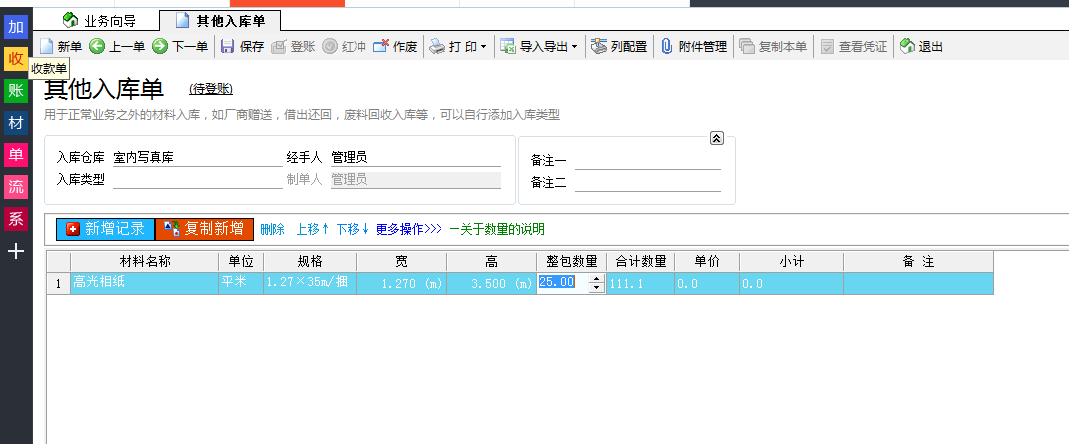Click the 备注一 input field
Image resolution: width=1069 pixels, height=444 pixels.
[648, 161]
